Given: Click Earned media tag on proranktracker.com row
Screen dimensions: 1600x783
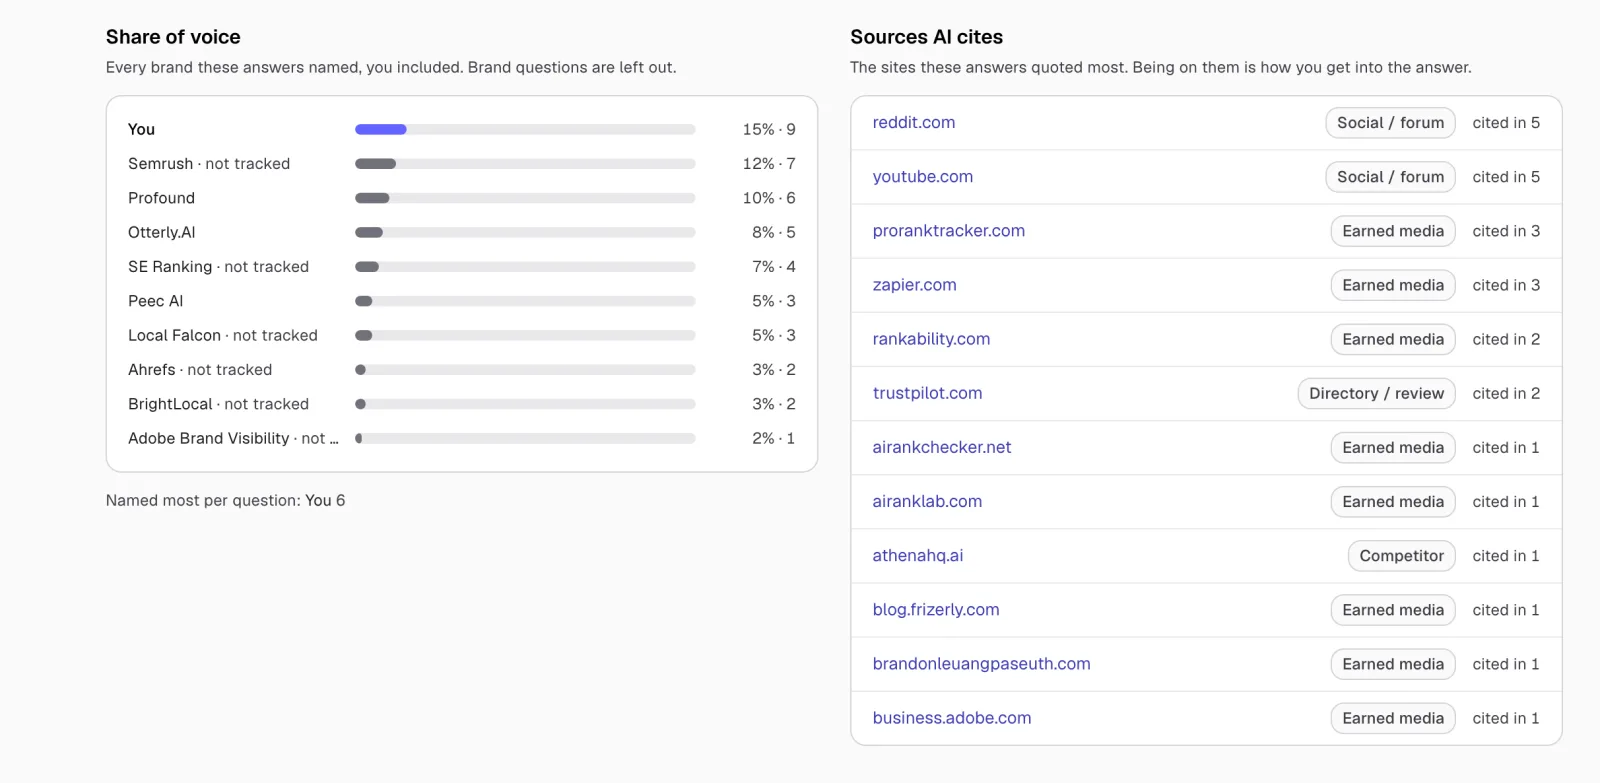Looking at the screenshot, I should (1393, 230).
